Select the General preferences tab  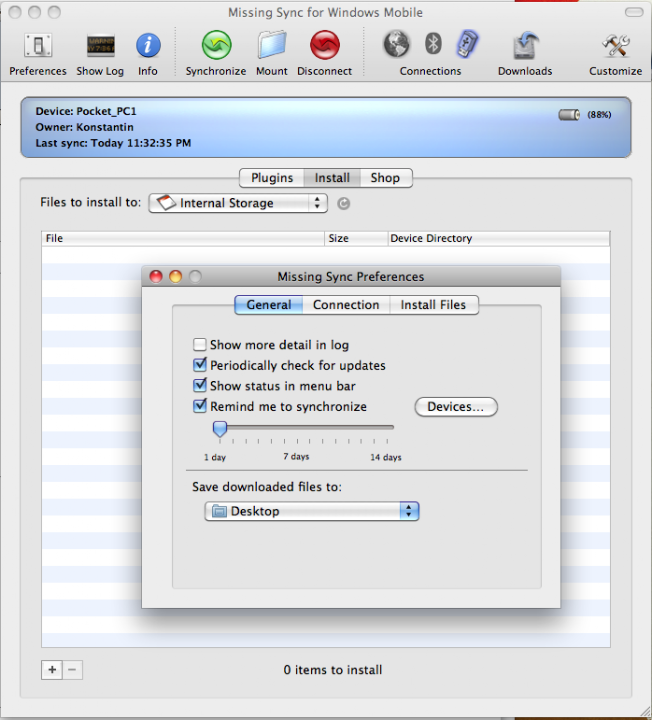(x=269, y=305)
